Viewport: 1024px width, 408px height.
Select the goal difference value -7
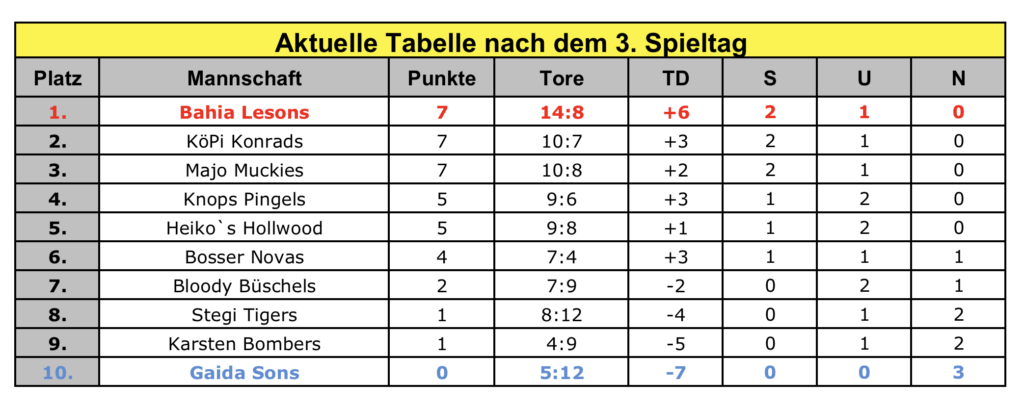675,373
